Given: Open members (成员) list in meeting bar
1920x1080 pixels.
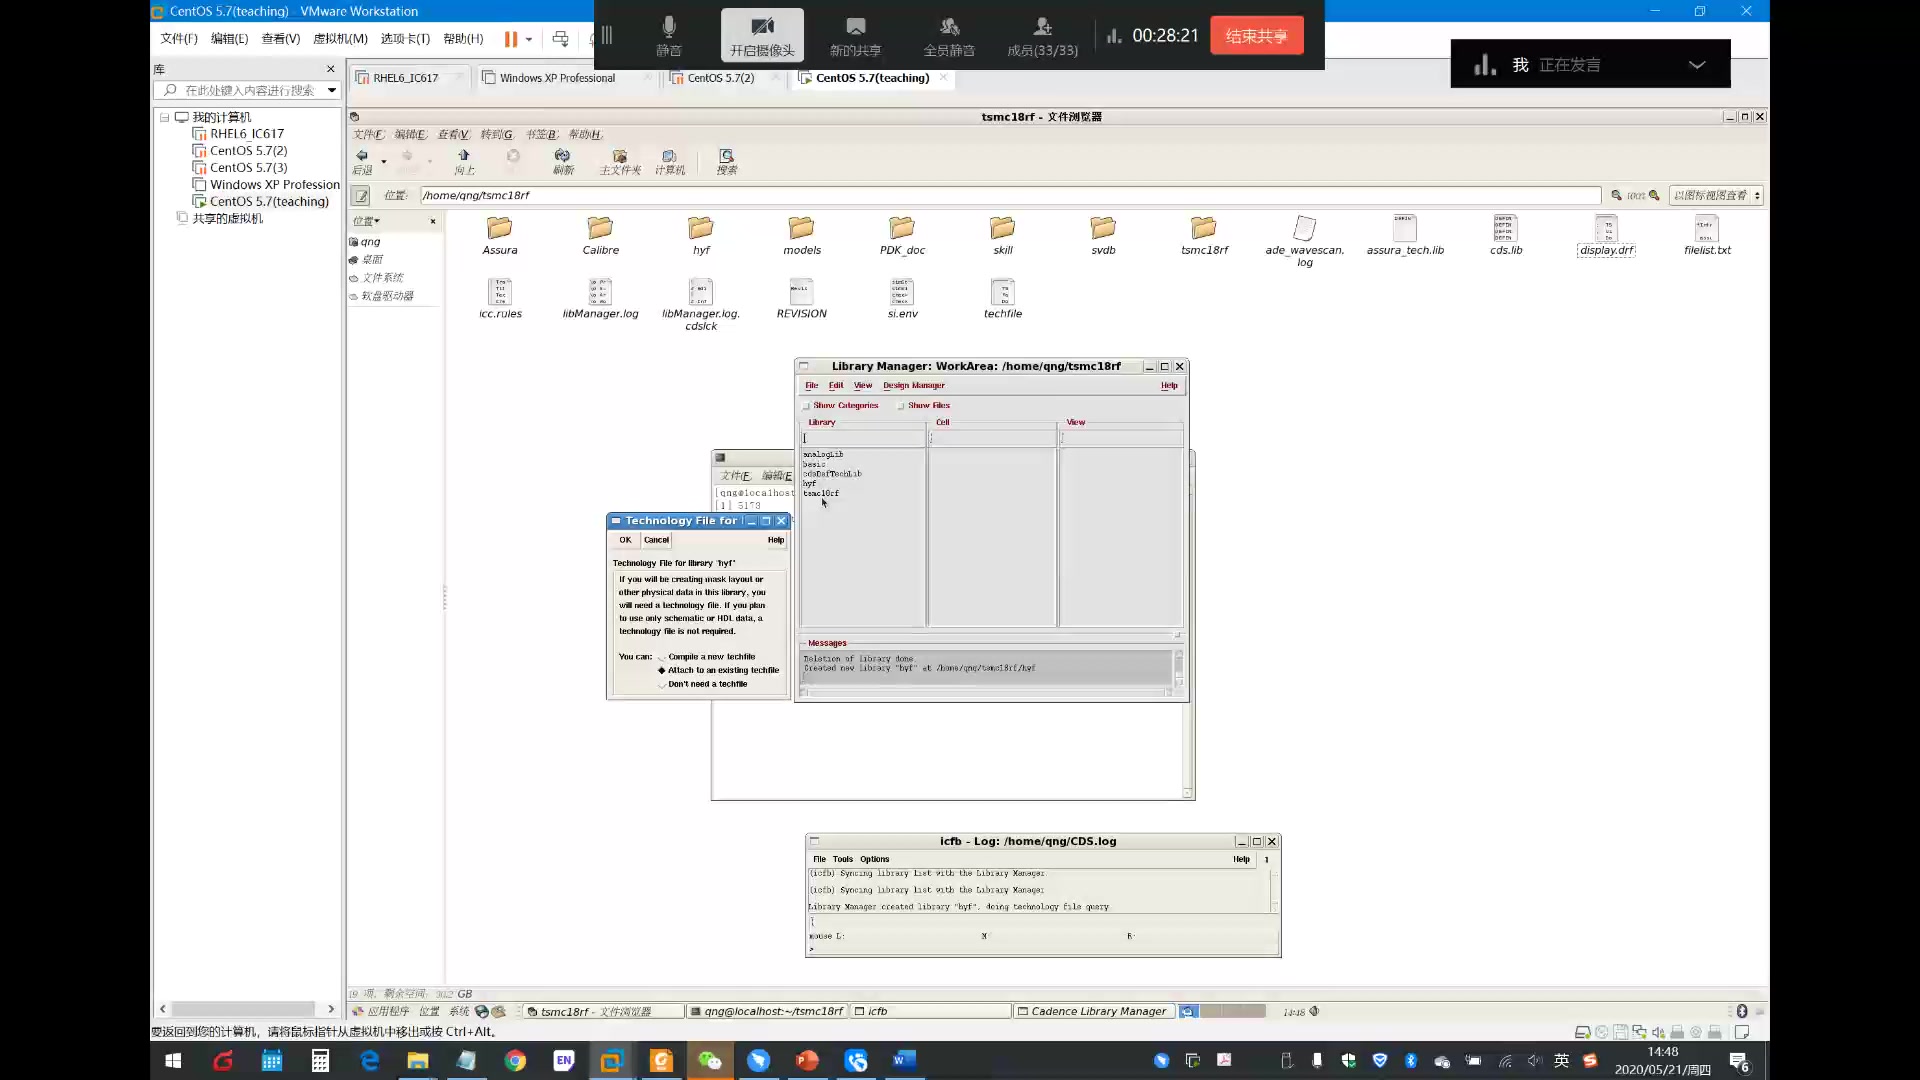Looking at the screenshot, I should 1042,36.
